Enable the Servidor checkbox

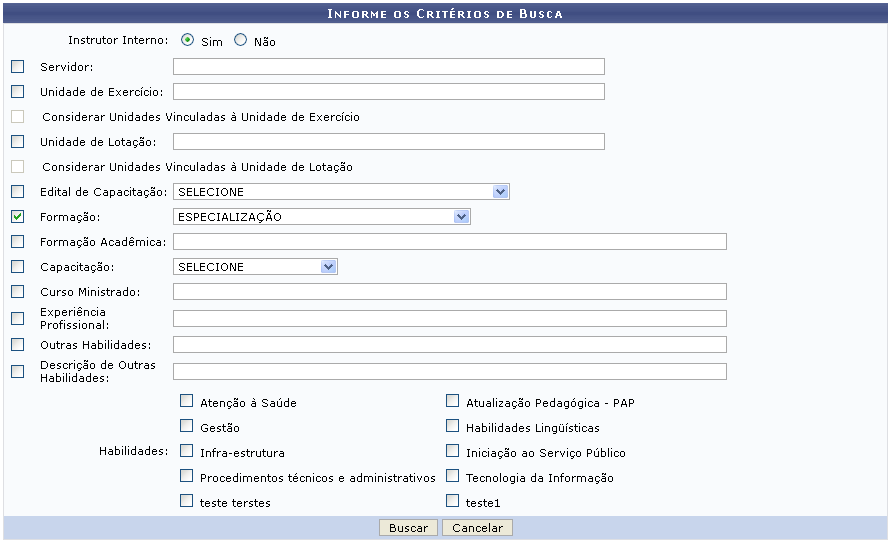(17, 67)
